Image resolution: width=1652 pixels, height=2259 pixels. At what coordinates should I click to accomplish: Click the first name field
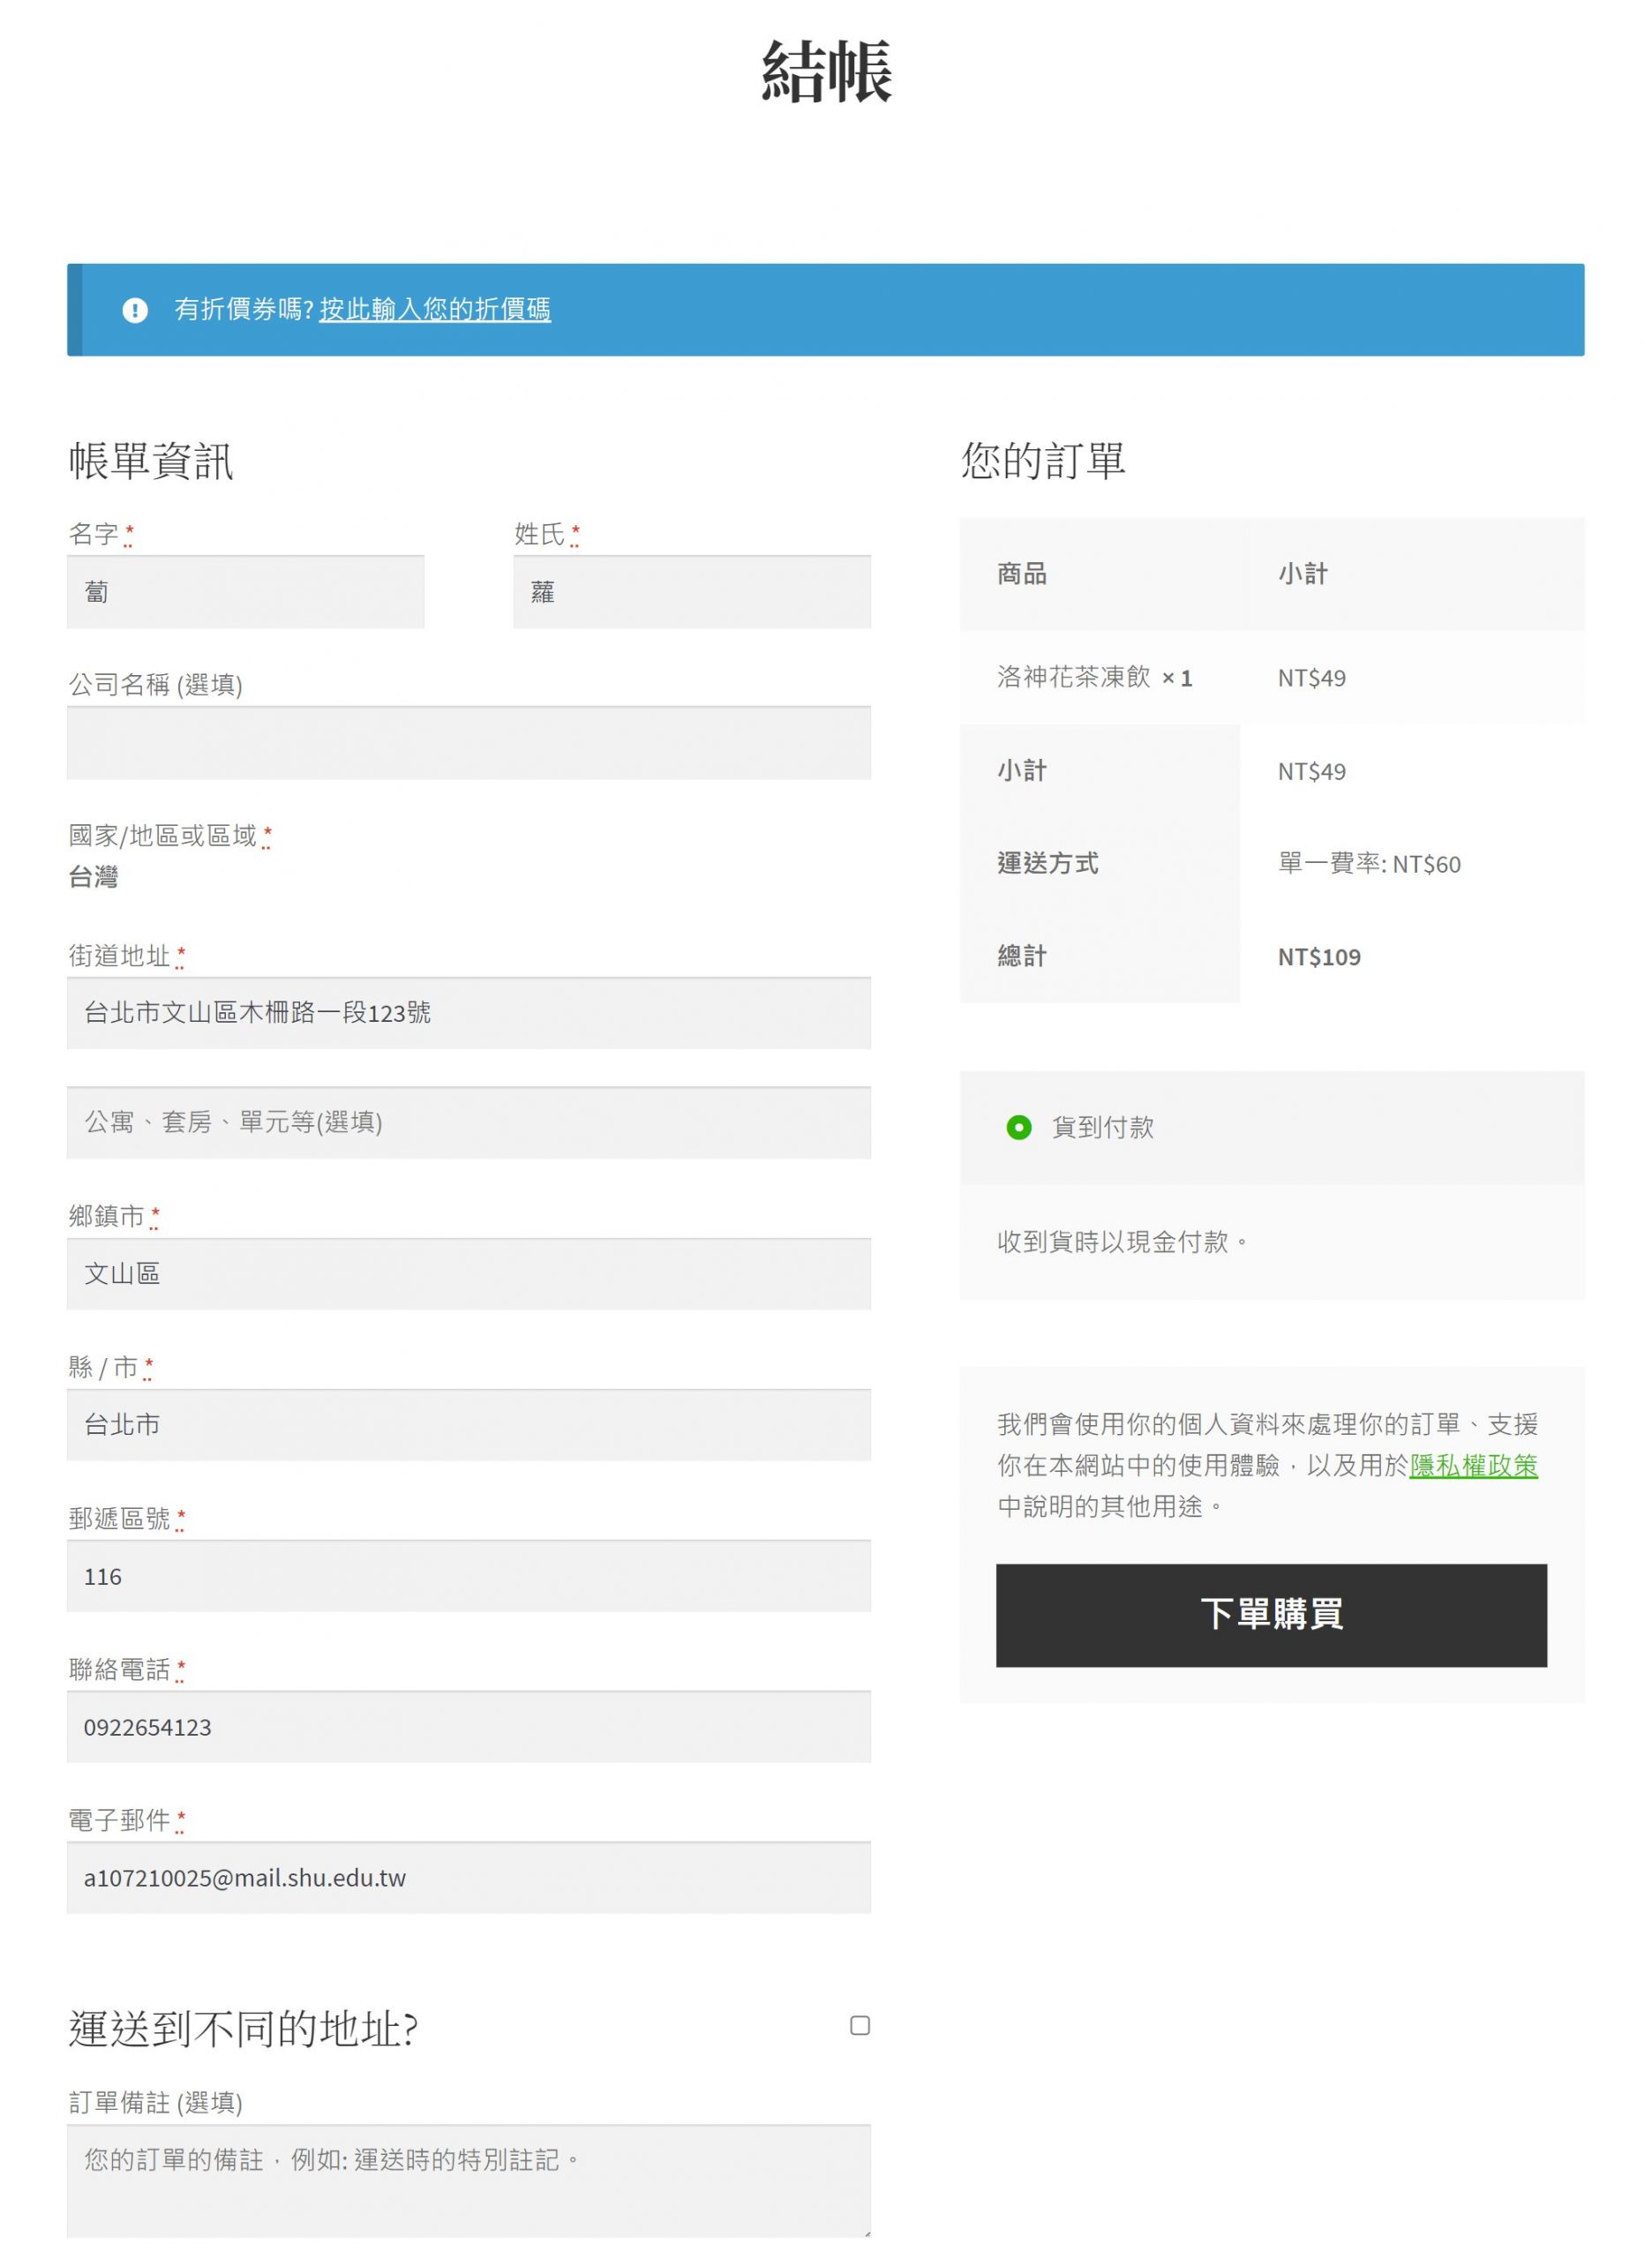pyautogui.click(x=245, y=592)
